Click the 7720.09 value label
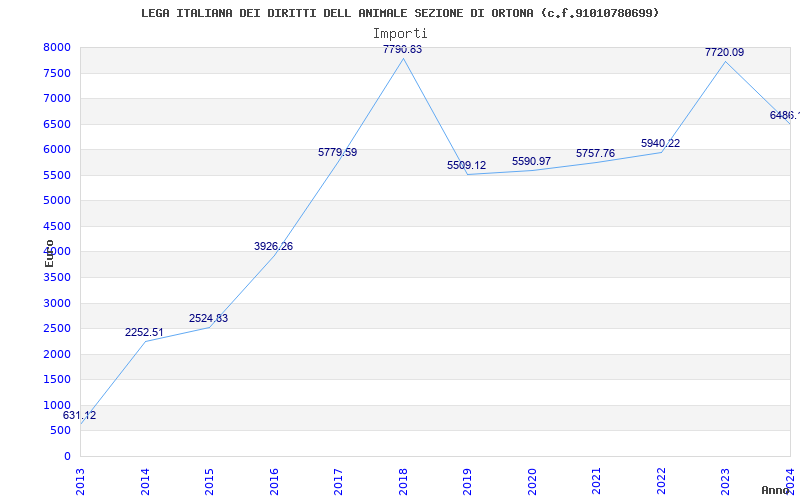The image size is (800, 500). [x=725, y=52]
